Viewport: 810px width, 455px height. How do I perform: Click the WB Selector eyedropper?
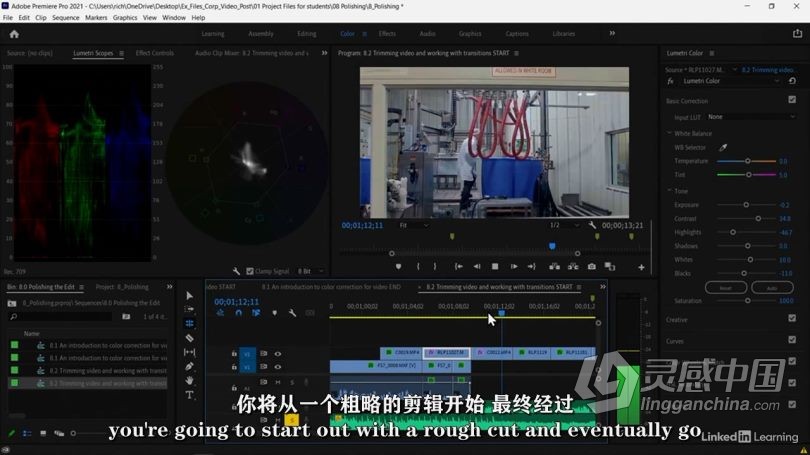[x=723, y=147]
